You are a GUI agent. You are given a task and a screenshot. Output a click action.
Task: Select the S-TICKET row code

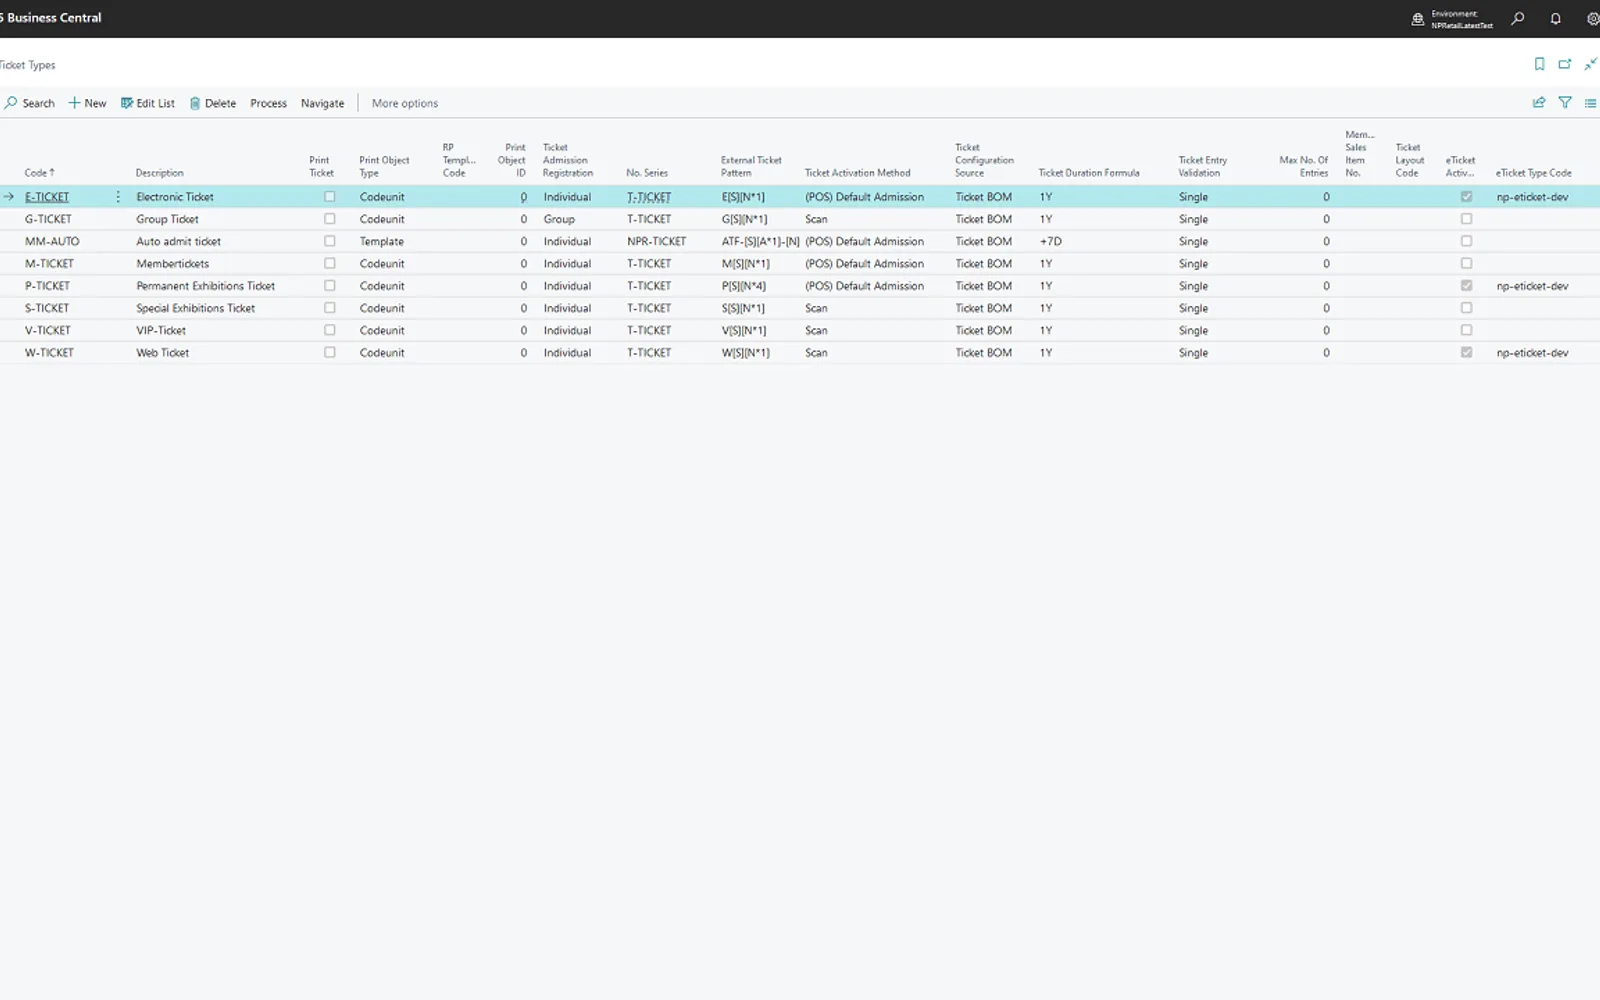(47, 308)
